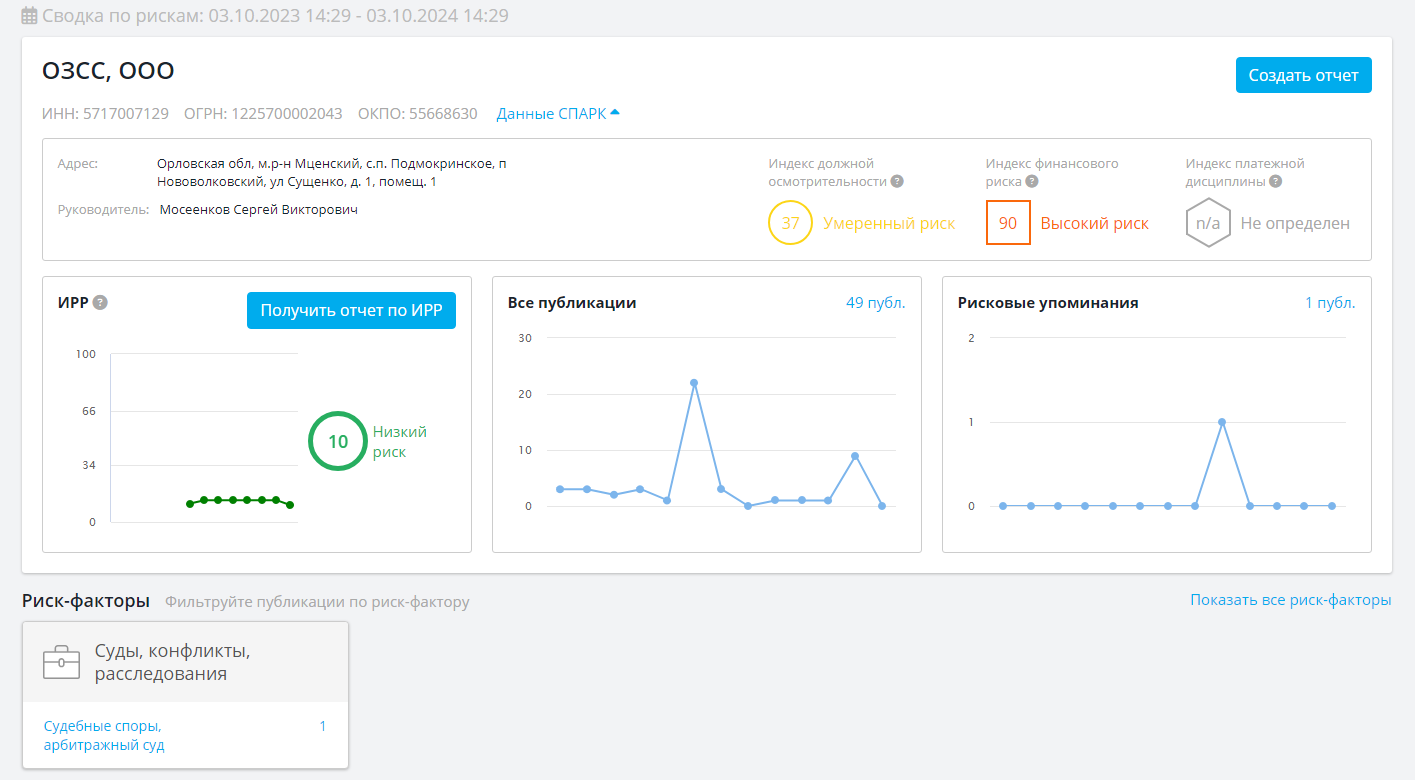Viewport: 1415px width, 780px height.
Task: Select the Суды, конфликты, расследования card header
Action: (x=185, y=662)
